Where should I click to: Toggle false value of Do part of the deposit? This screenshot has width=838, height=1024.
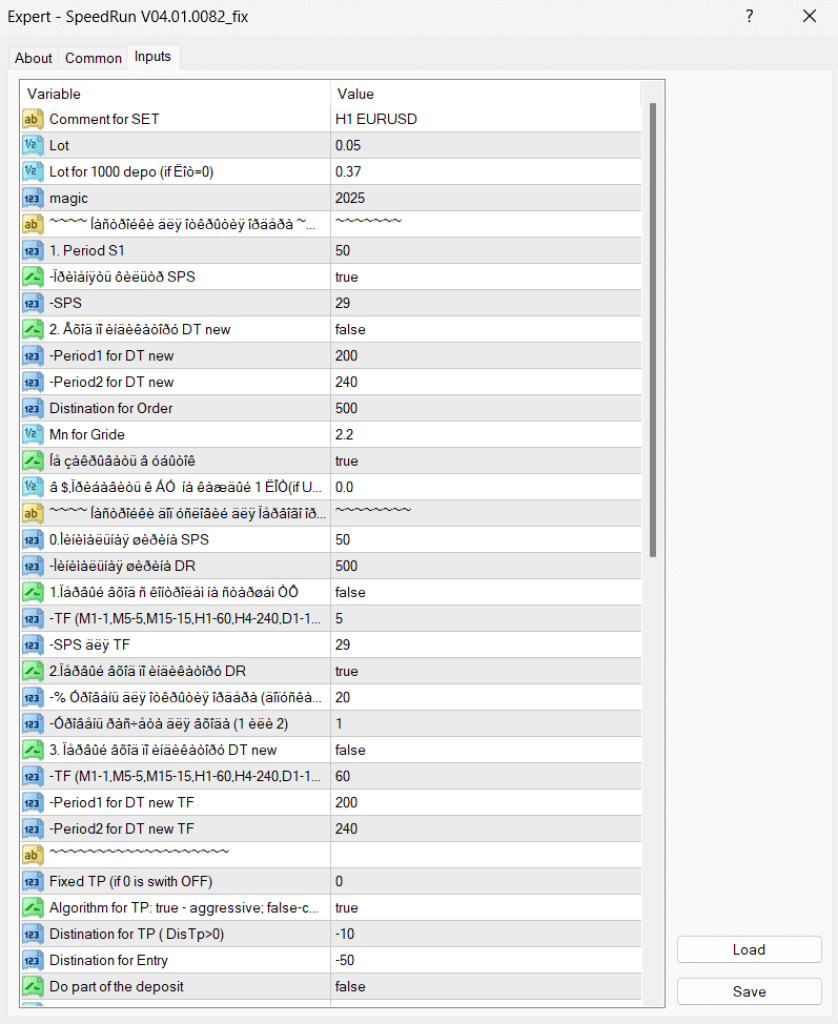[486, 987]
